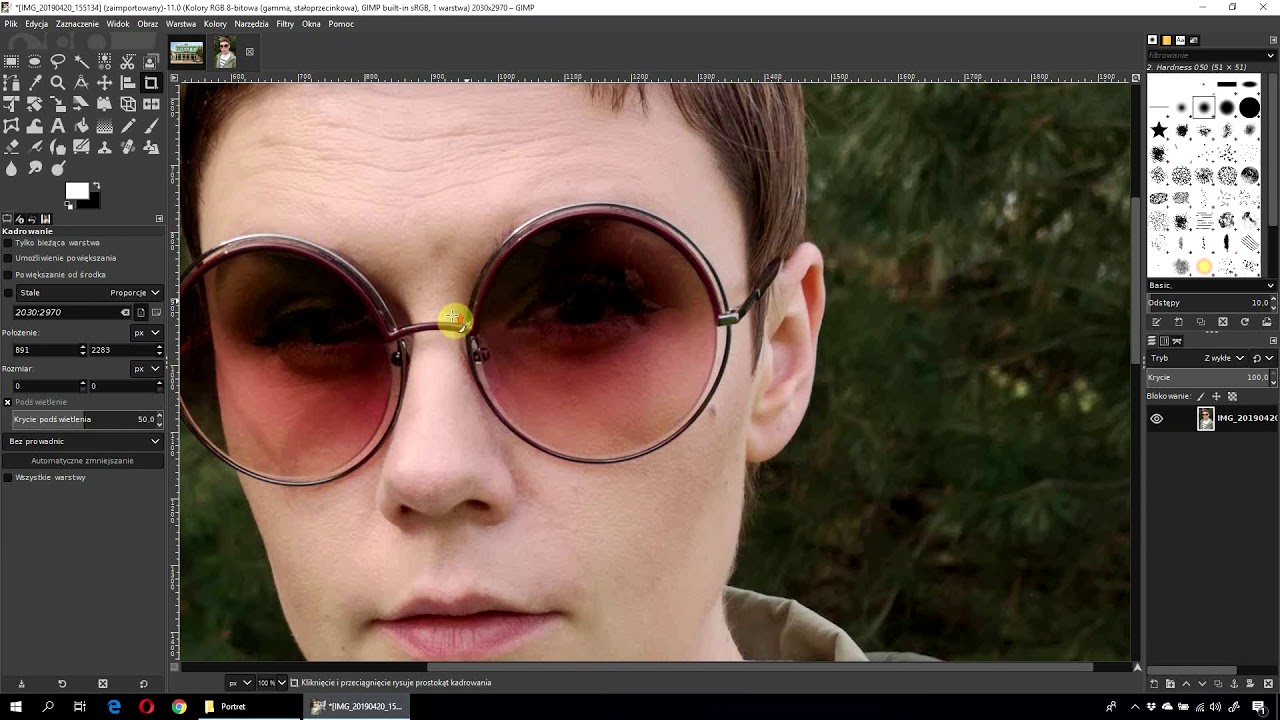This screenshot has width=1280, height=720.
Task: Click the IMG_20190420 layer thumbnail
Action: click(1206, 419)
